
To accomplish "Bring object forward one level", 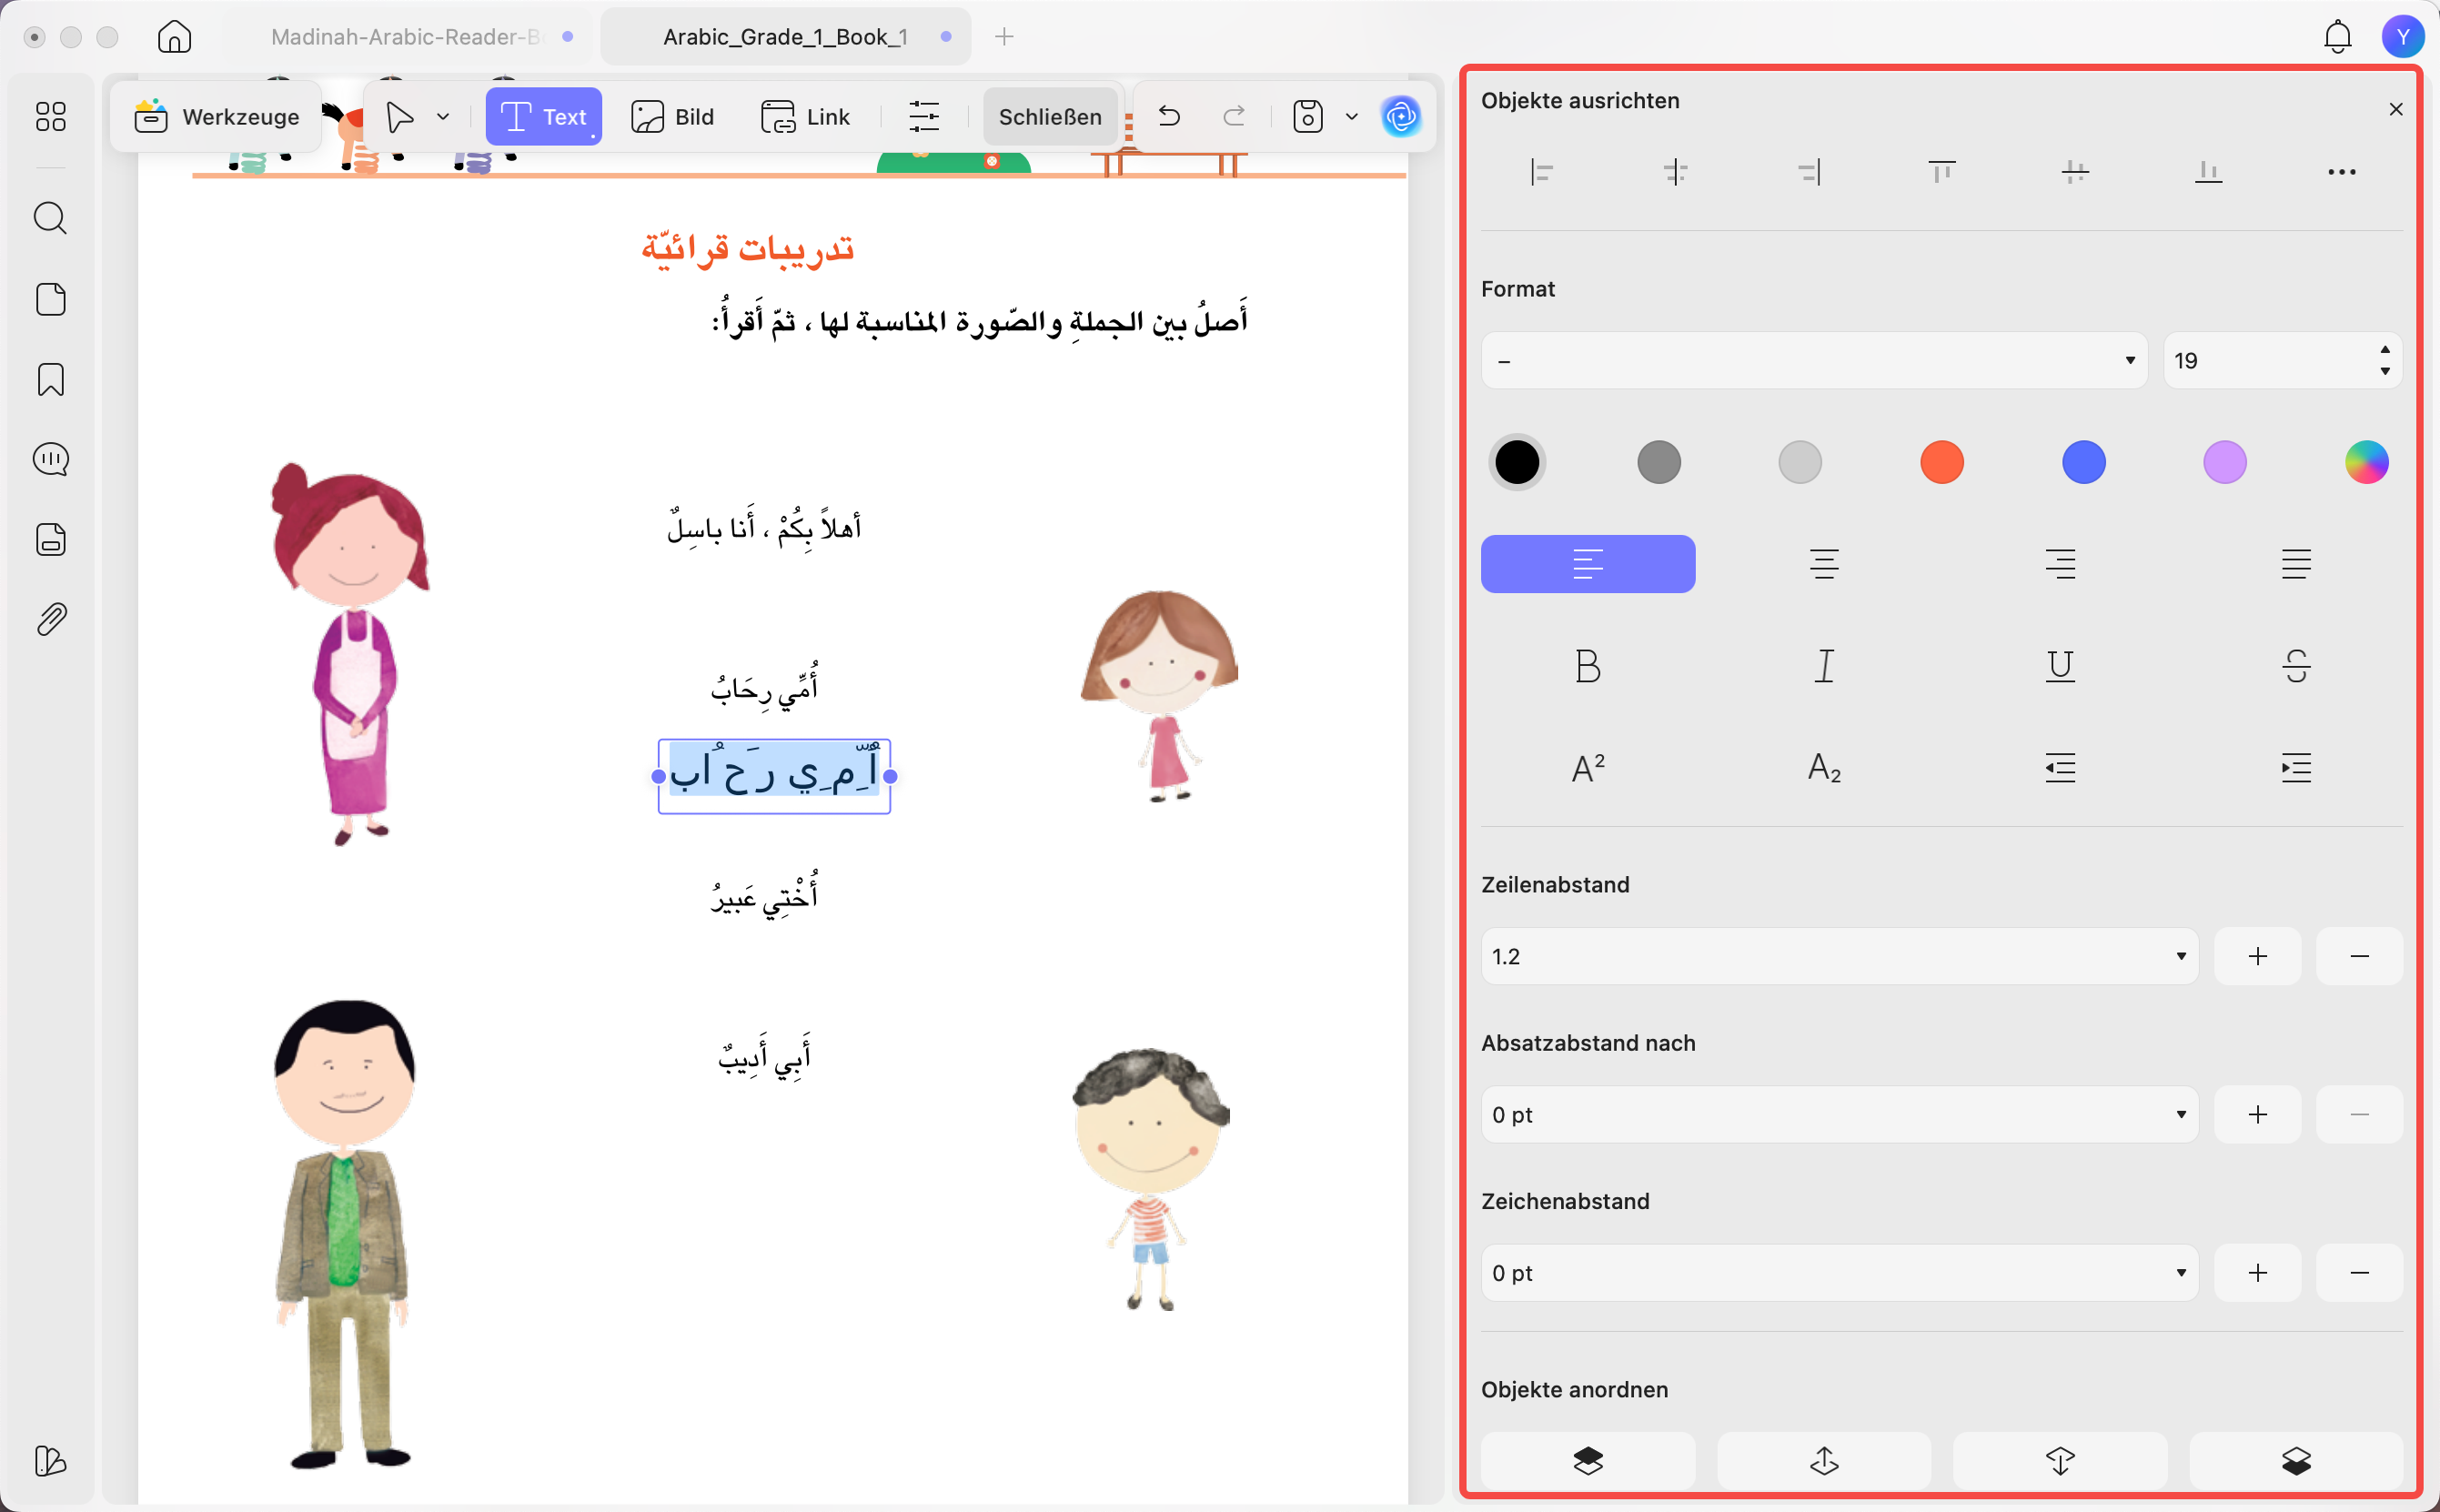I will click(x=1824, y=1461).
